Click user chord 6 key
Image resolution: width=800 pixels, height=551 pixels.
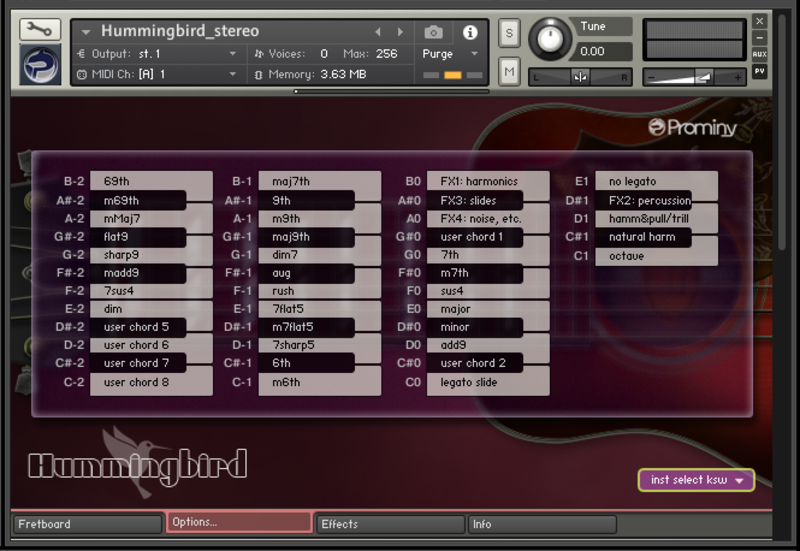[151, 345]
